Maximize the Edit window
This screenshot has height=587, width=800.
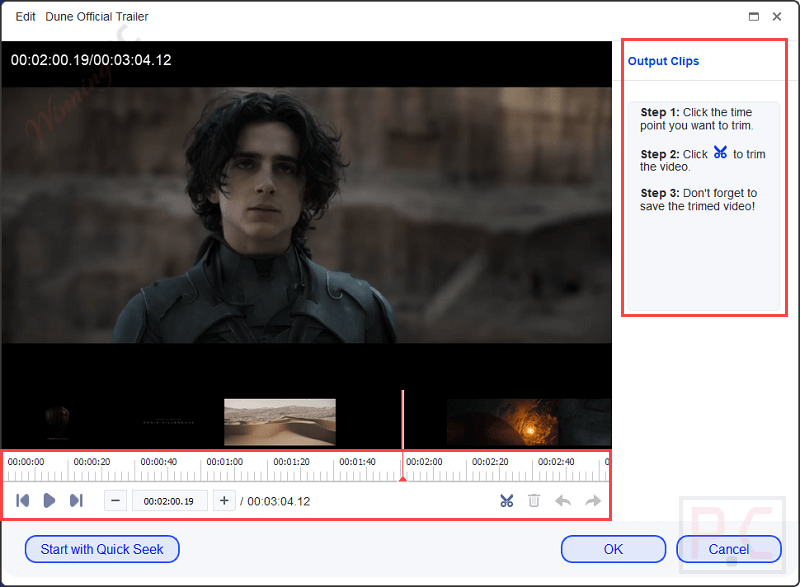pyautogui.click(x=754, y=16)
